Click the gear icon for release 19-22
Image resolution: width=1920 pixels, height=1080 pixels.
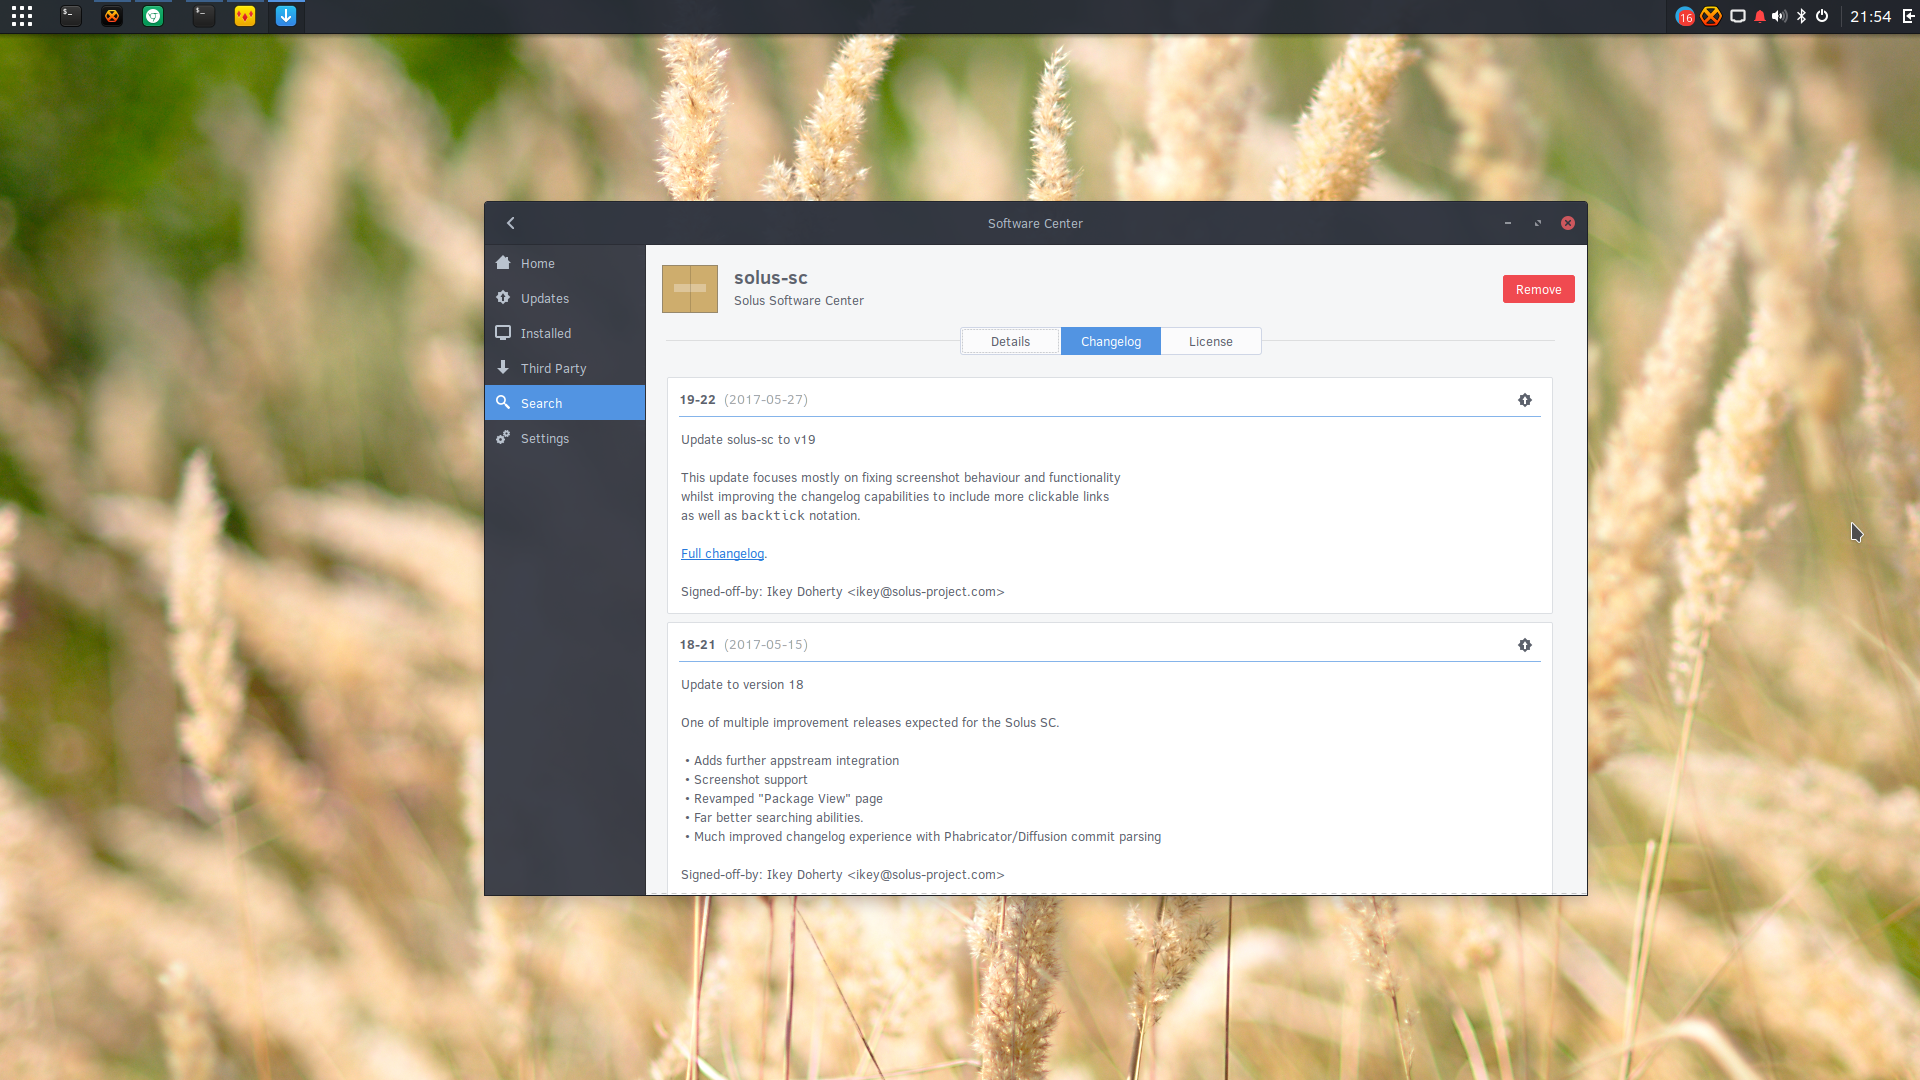[1525, 400]
